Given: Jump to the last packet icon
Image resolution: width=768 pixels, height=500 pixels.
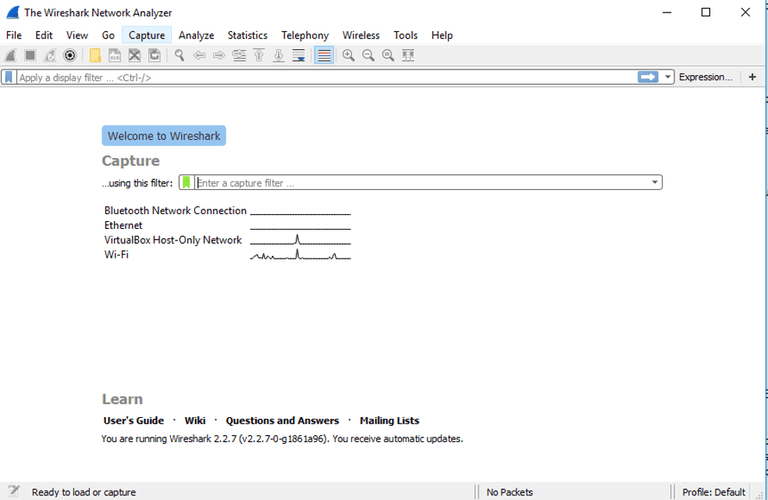Looking at the screenshot, I should tap(279, 55).
